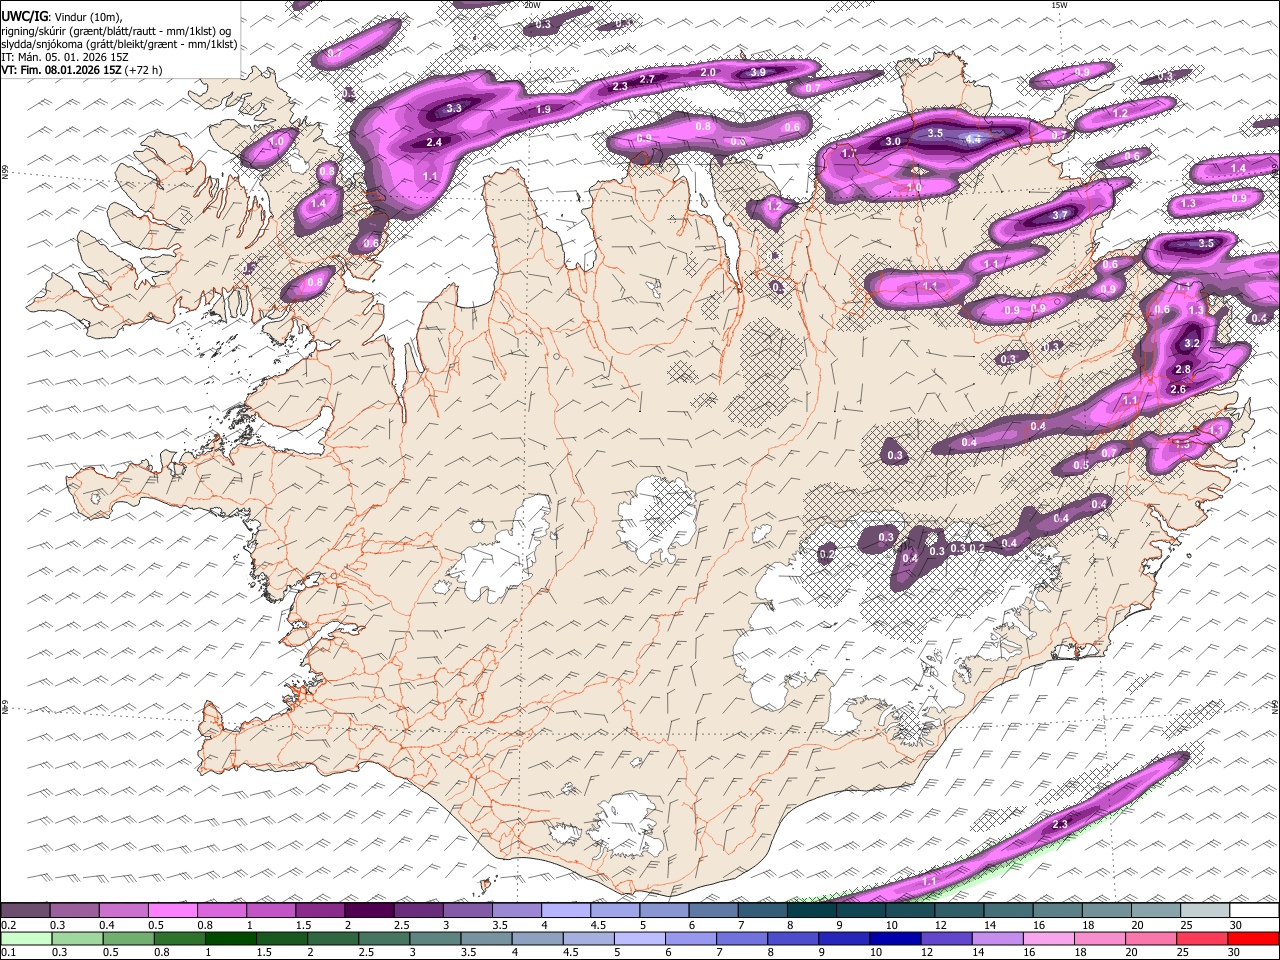Click the 0.2 label in the top legend row
The height and width of the screenshot is (960, 1280).
coord(8,925)
